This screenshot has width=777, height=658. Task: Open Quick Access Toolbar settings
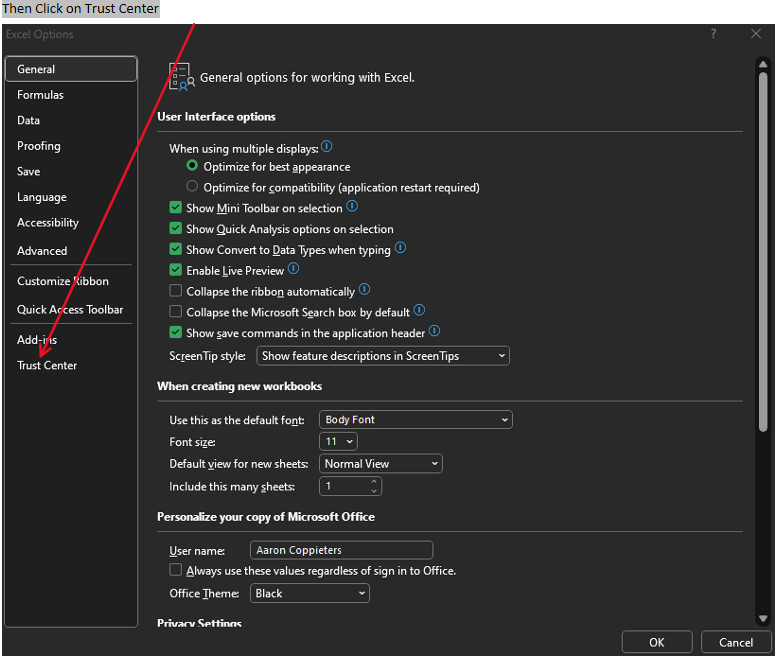pyautogui.click(x=71, y=310)
